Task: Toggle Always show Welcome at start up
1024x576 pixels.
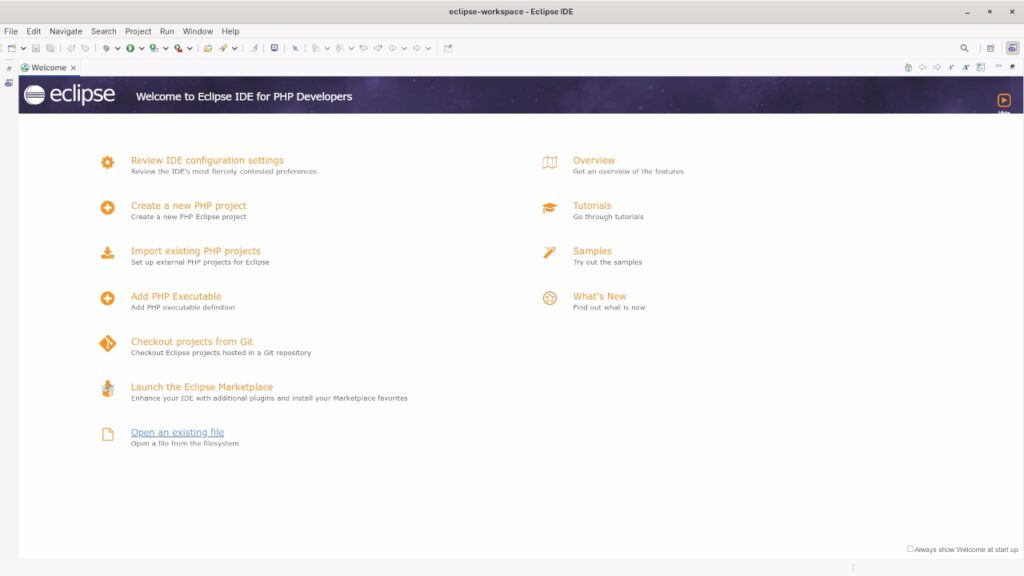Action: (x=910, y=549)
